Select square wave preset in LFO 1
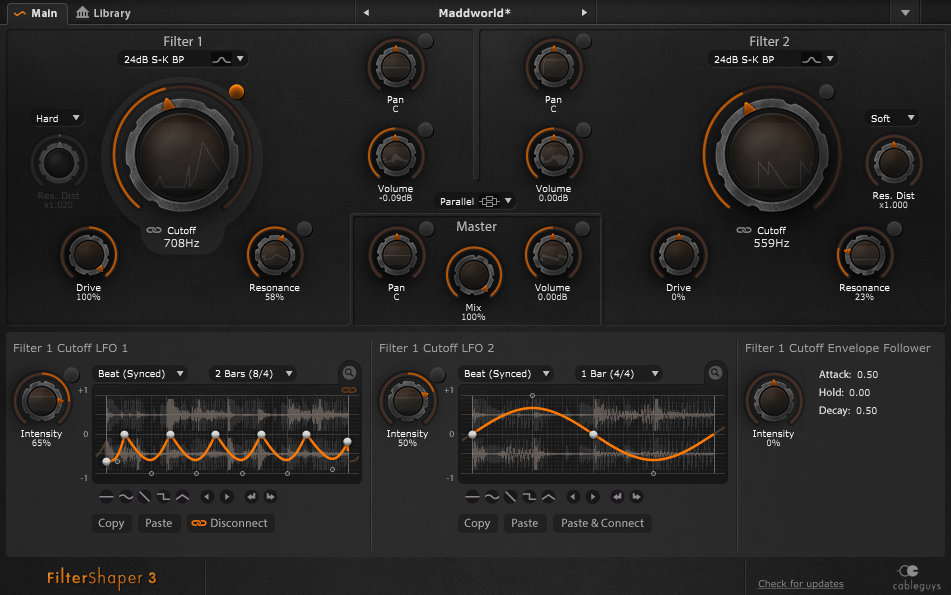The image size is (951, 595). click(163, 497)
